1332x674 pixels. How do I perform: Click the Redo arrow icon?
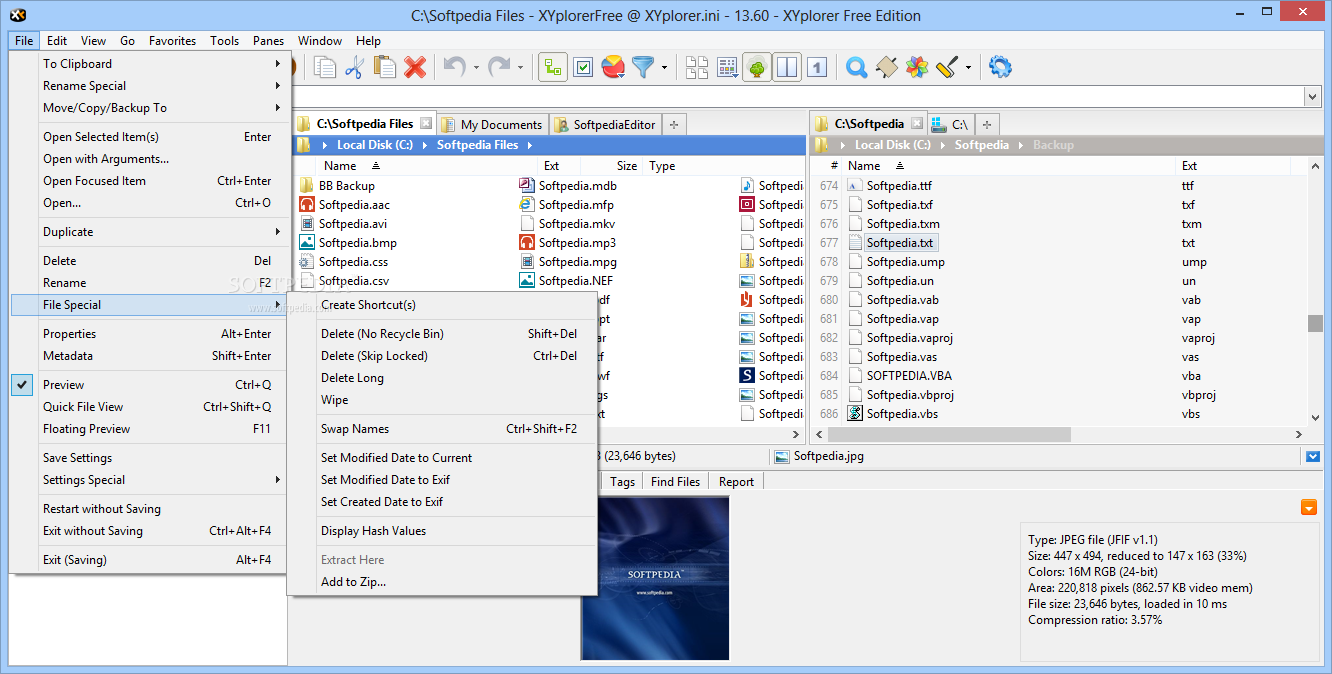coord(499,67)
